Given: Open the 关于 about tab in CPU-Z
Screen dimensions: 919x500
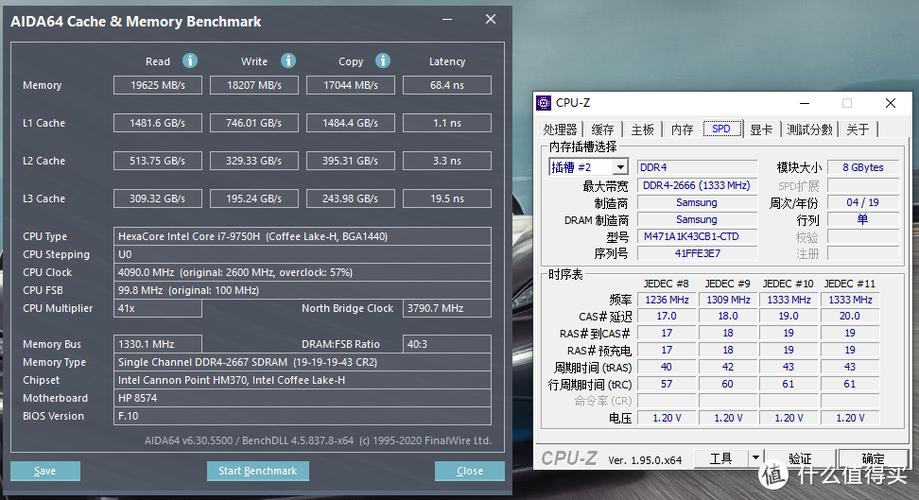Looking at the screenshot, I should pyautogui.click(x=857, y=129).
